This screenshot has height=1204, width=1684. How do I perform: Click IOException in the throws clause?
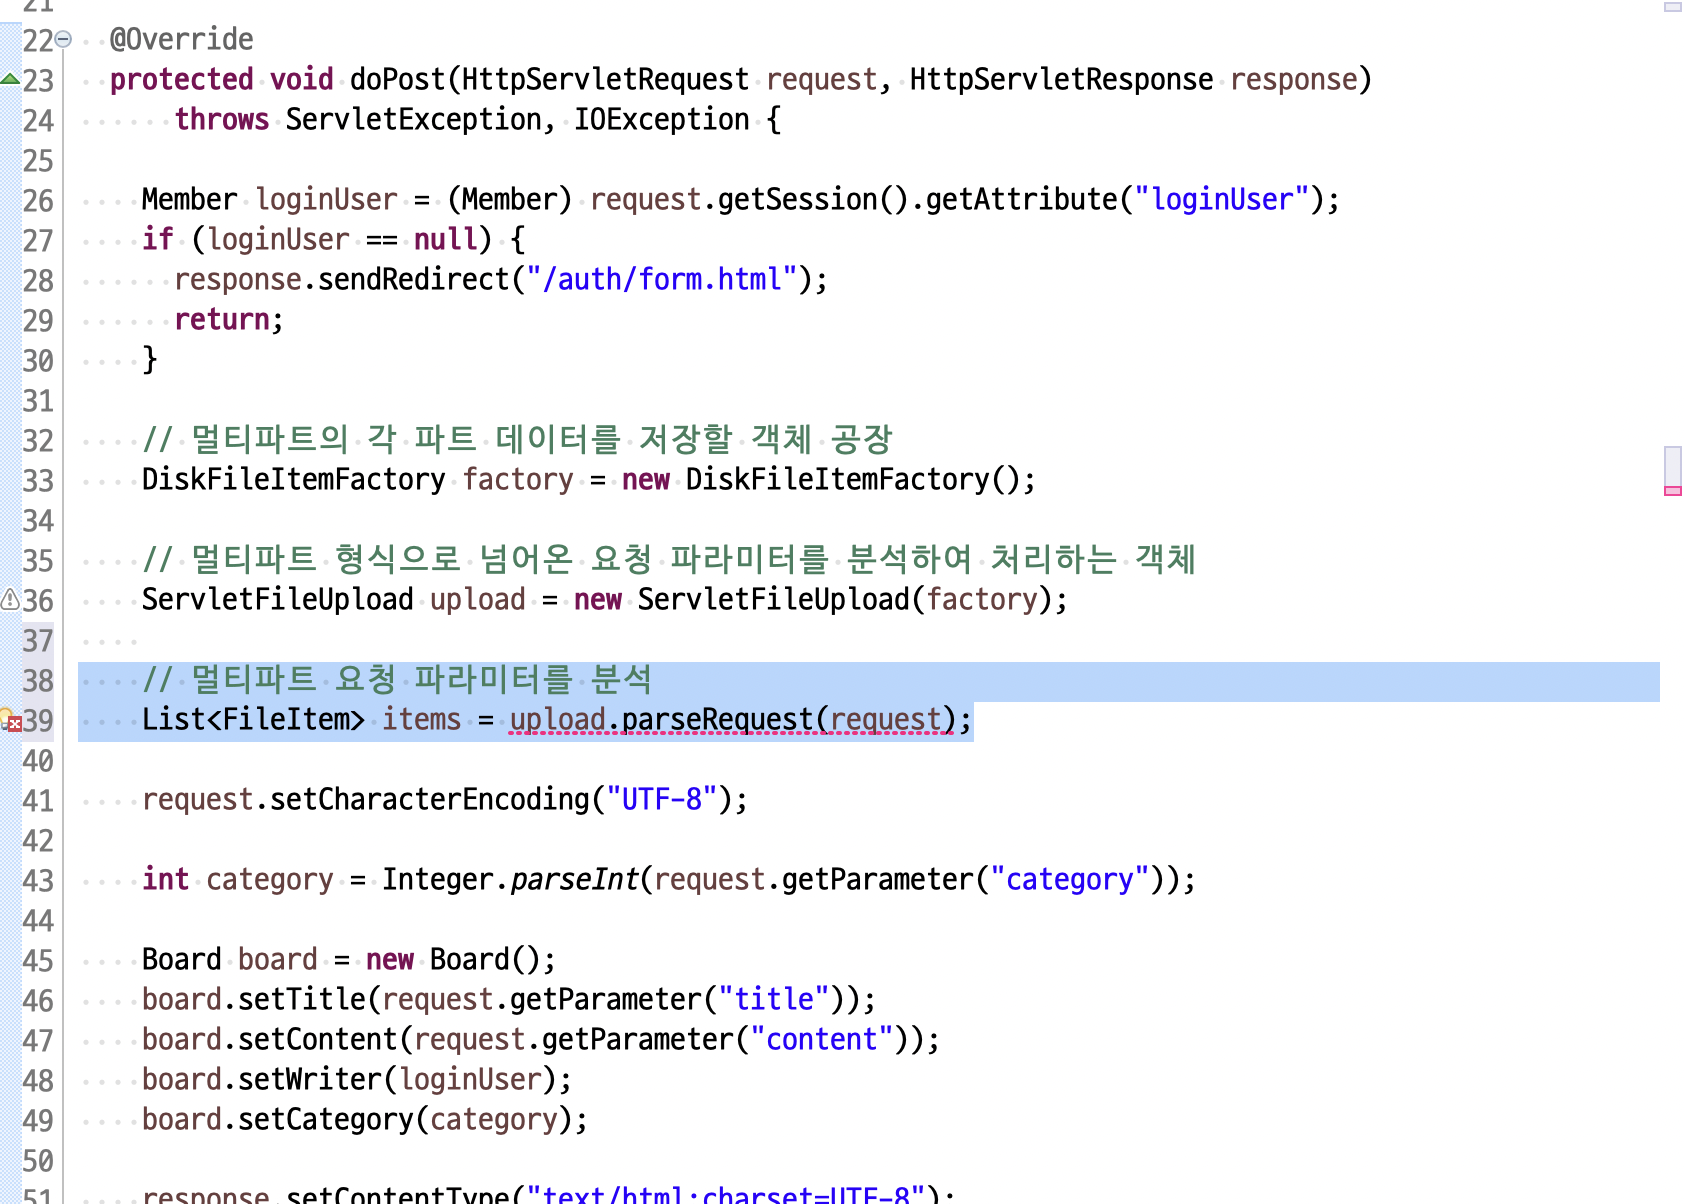point(661,119)
